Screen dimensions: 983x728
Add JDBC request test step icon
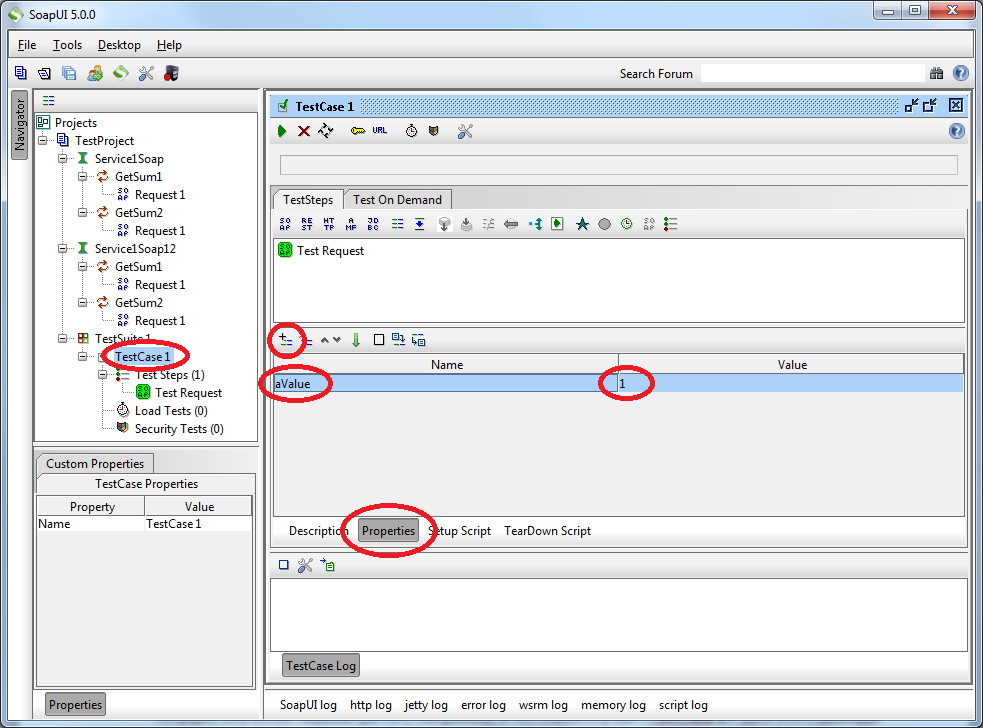pyautogui.click(x=373, y=224)
